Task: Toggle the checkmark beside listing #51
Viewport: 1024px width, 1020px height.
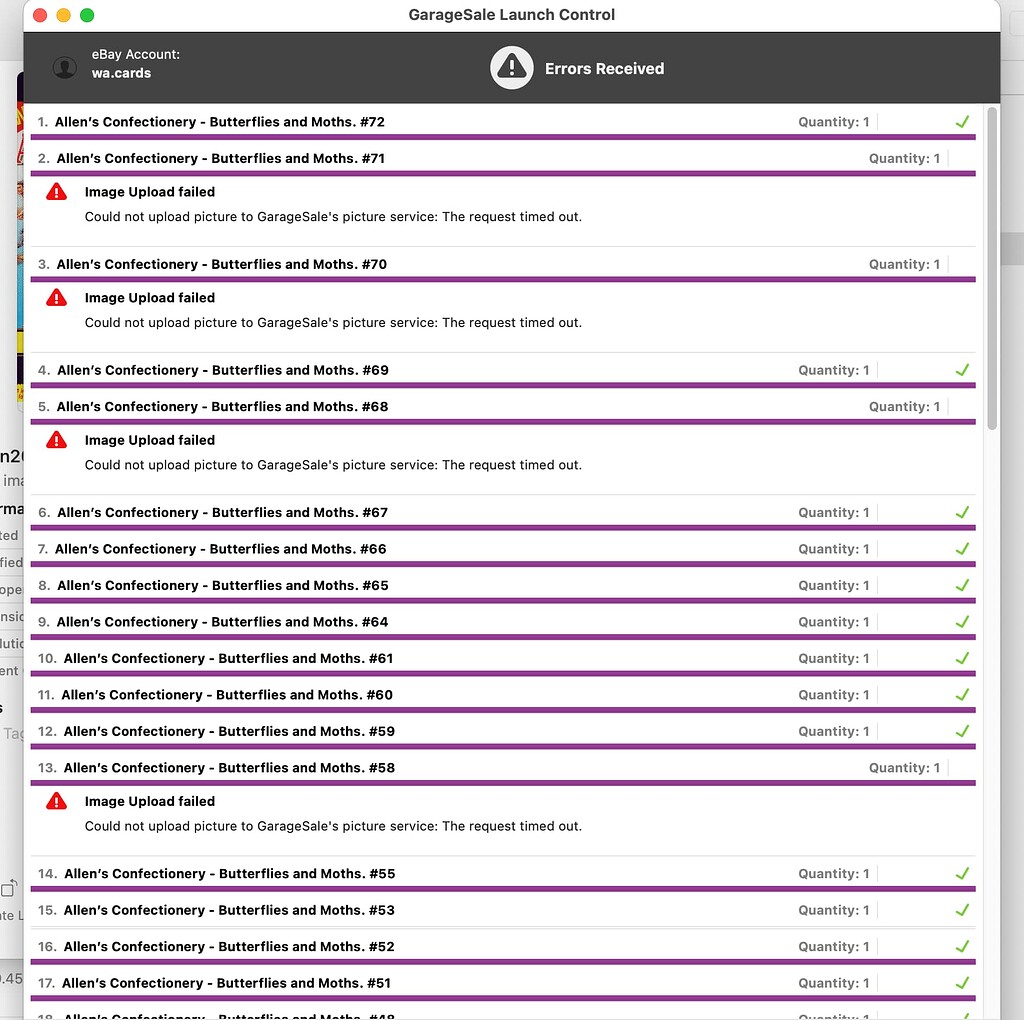Action: [962, 982]
